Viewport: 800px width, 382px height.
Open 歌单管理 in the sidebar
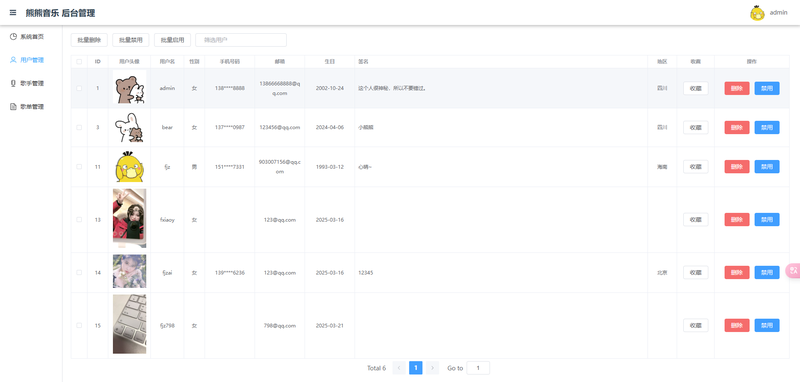tap(31, 107)
